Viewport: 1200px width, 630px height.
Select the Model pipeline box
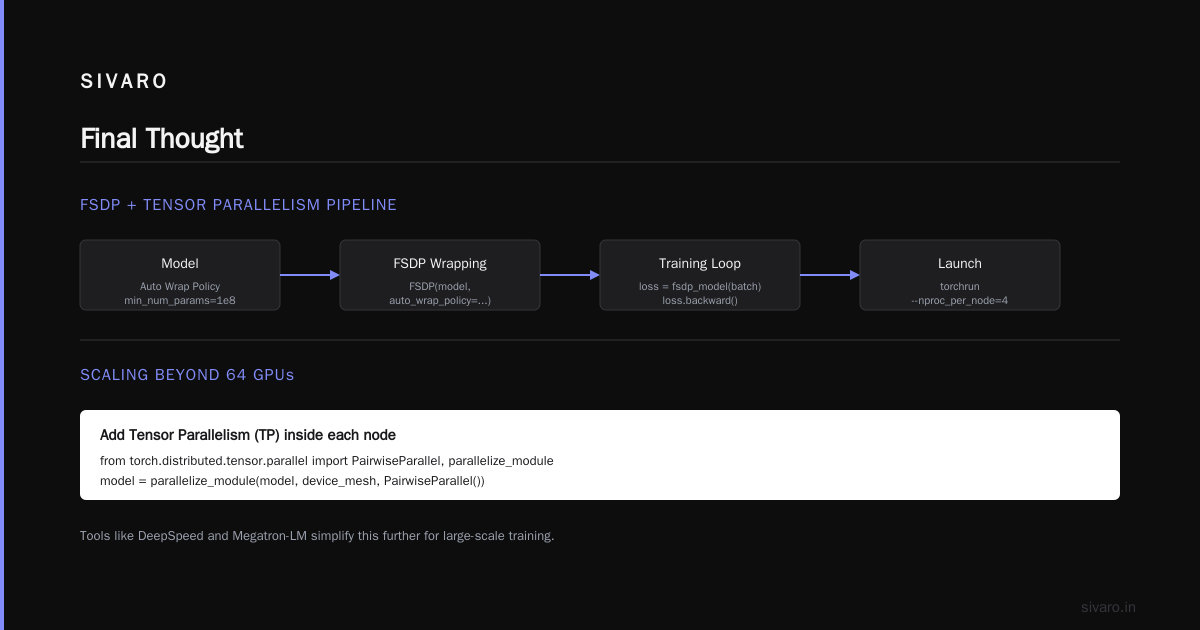click(x=180, y=275)
